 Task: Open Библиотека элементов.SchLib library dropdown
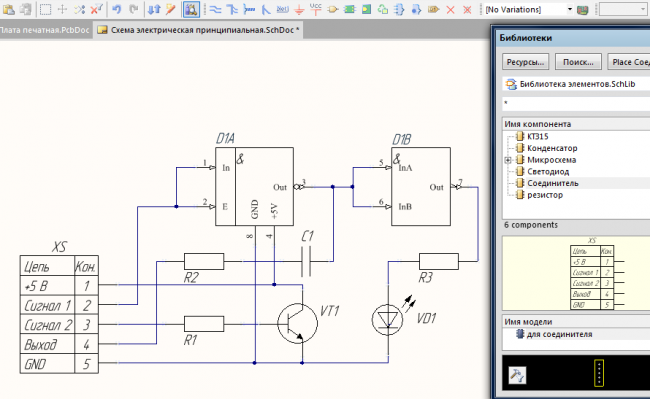click(576, 84)
